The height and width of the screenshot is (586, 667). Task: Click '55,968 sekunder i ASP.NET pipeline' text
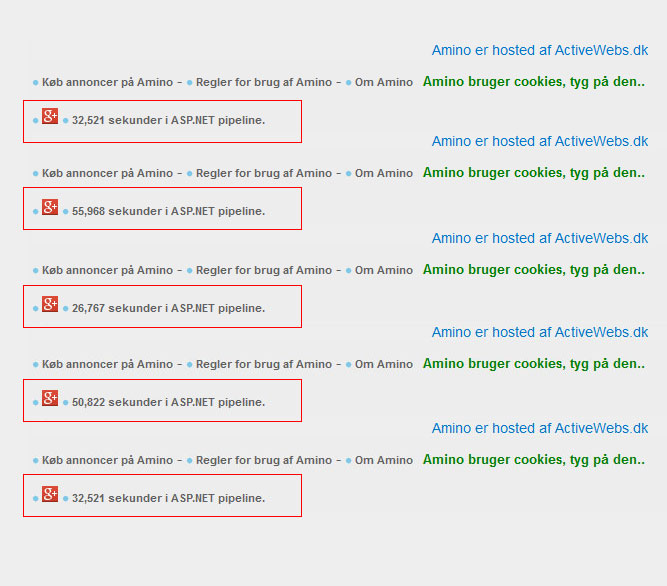[x=168, y=211]
